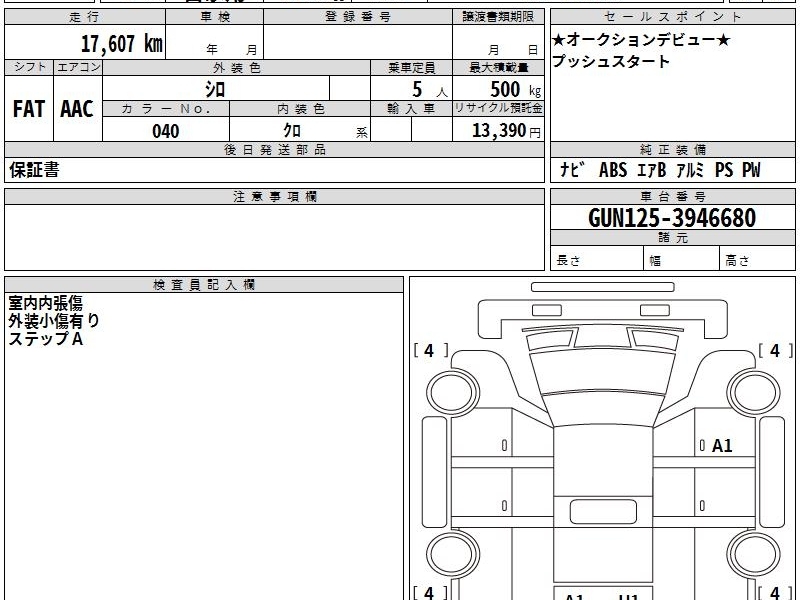Select chassis number GUN125-3946680
Image resolution: width=800 pixels, height=600 pixels.
pos(672,218)
